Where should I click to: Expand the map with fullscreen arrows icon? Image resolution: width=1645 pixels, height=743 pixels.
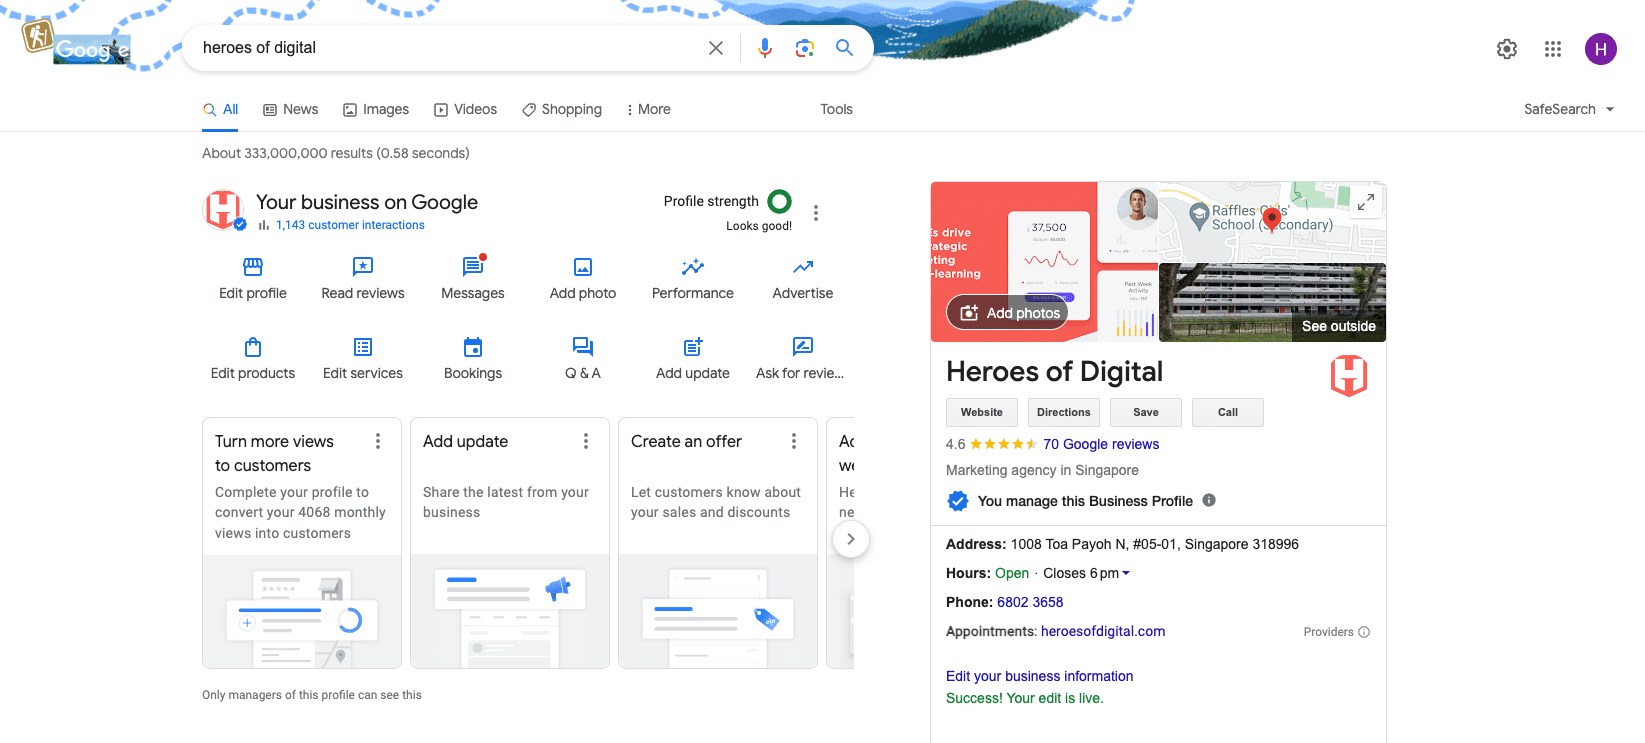point(1366,202)
